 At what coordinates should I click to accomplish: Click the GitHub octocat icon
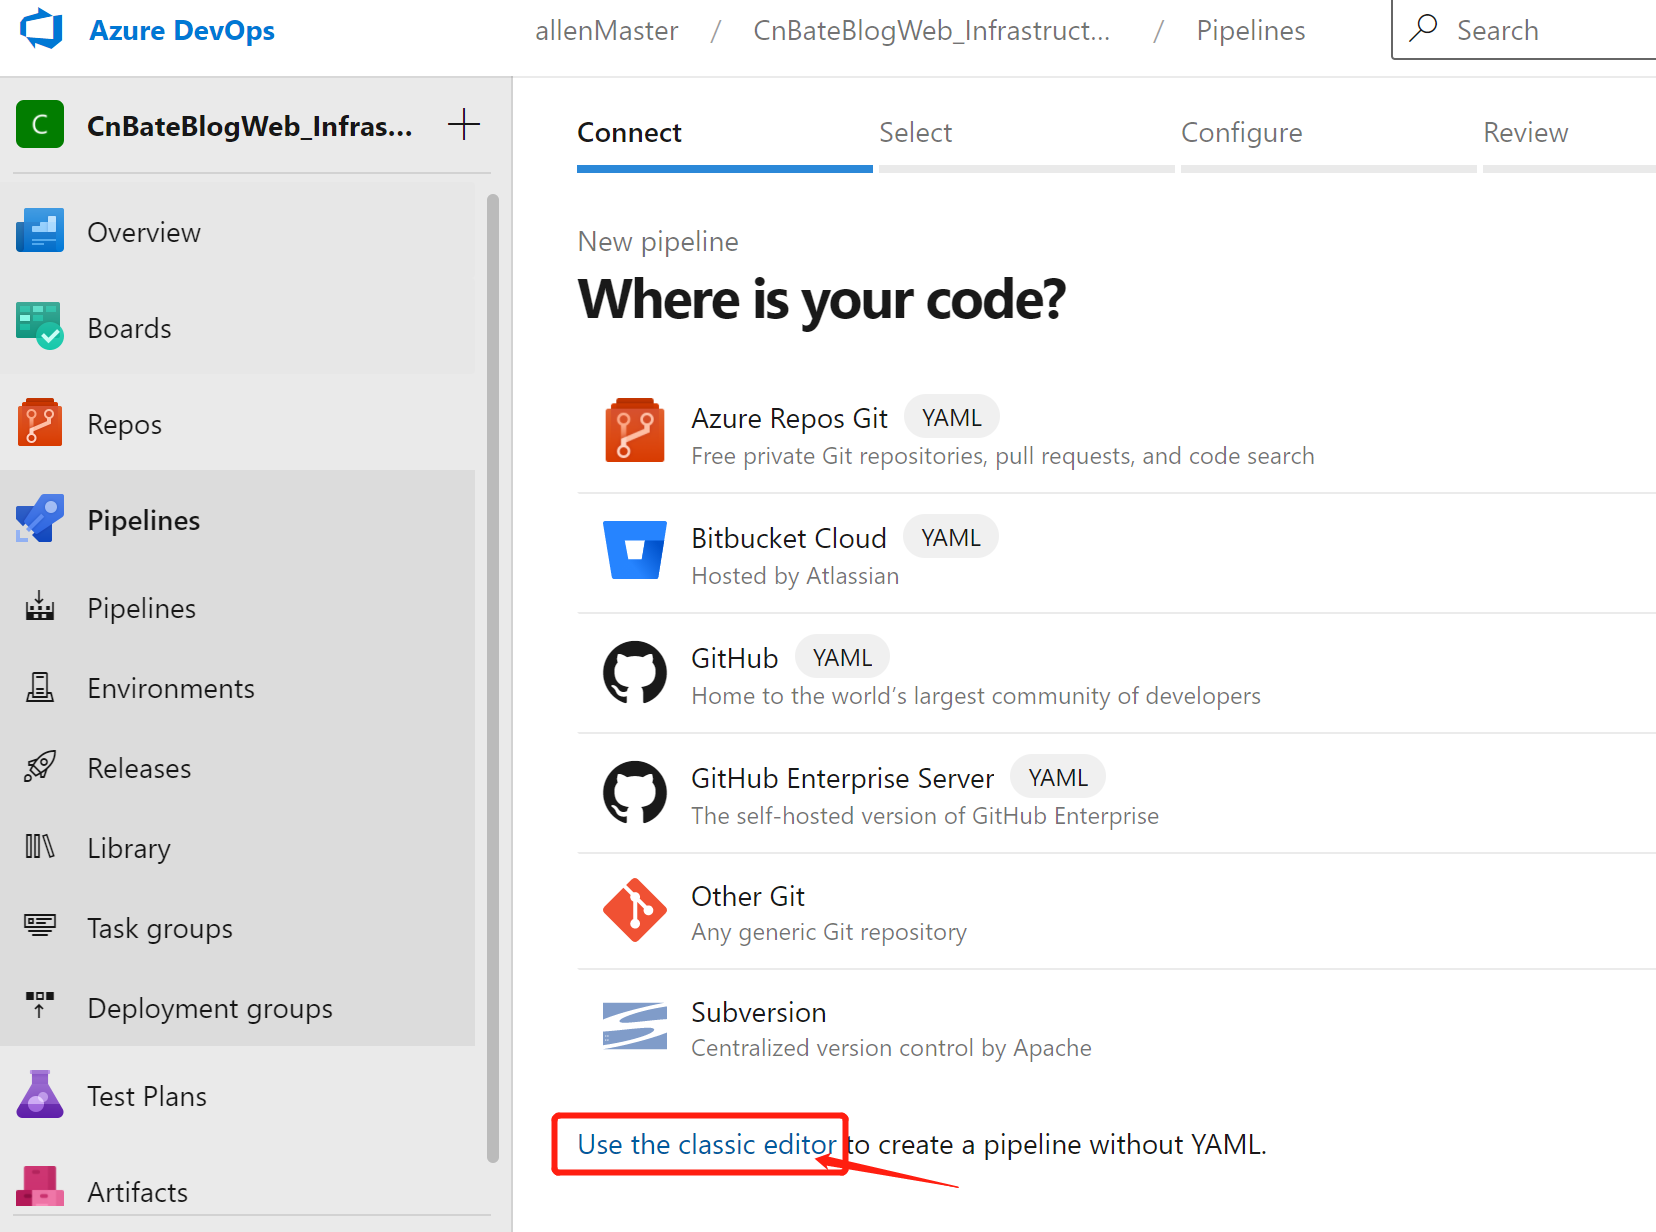pyautogui.click(x=635, y=672)
